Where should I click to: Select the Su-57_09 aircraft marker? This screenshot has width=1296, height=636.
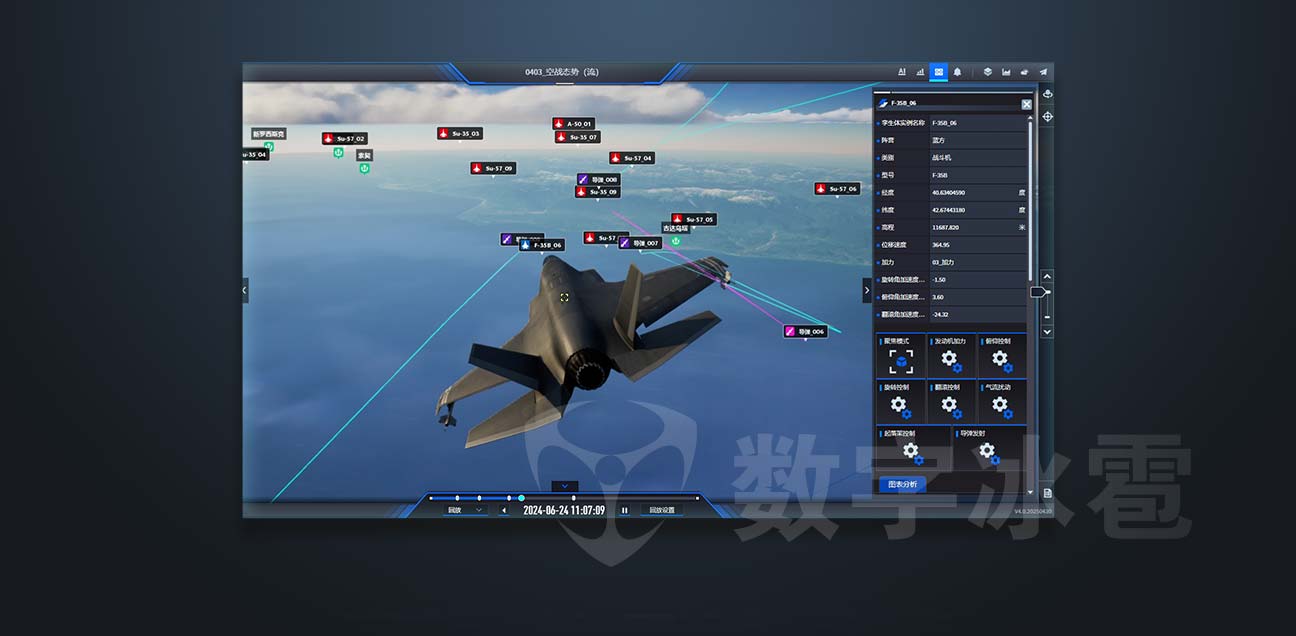493,168
